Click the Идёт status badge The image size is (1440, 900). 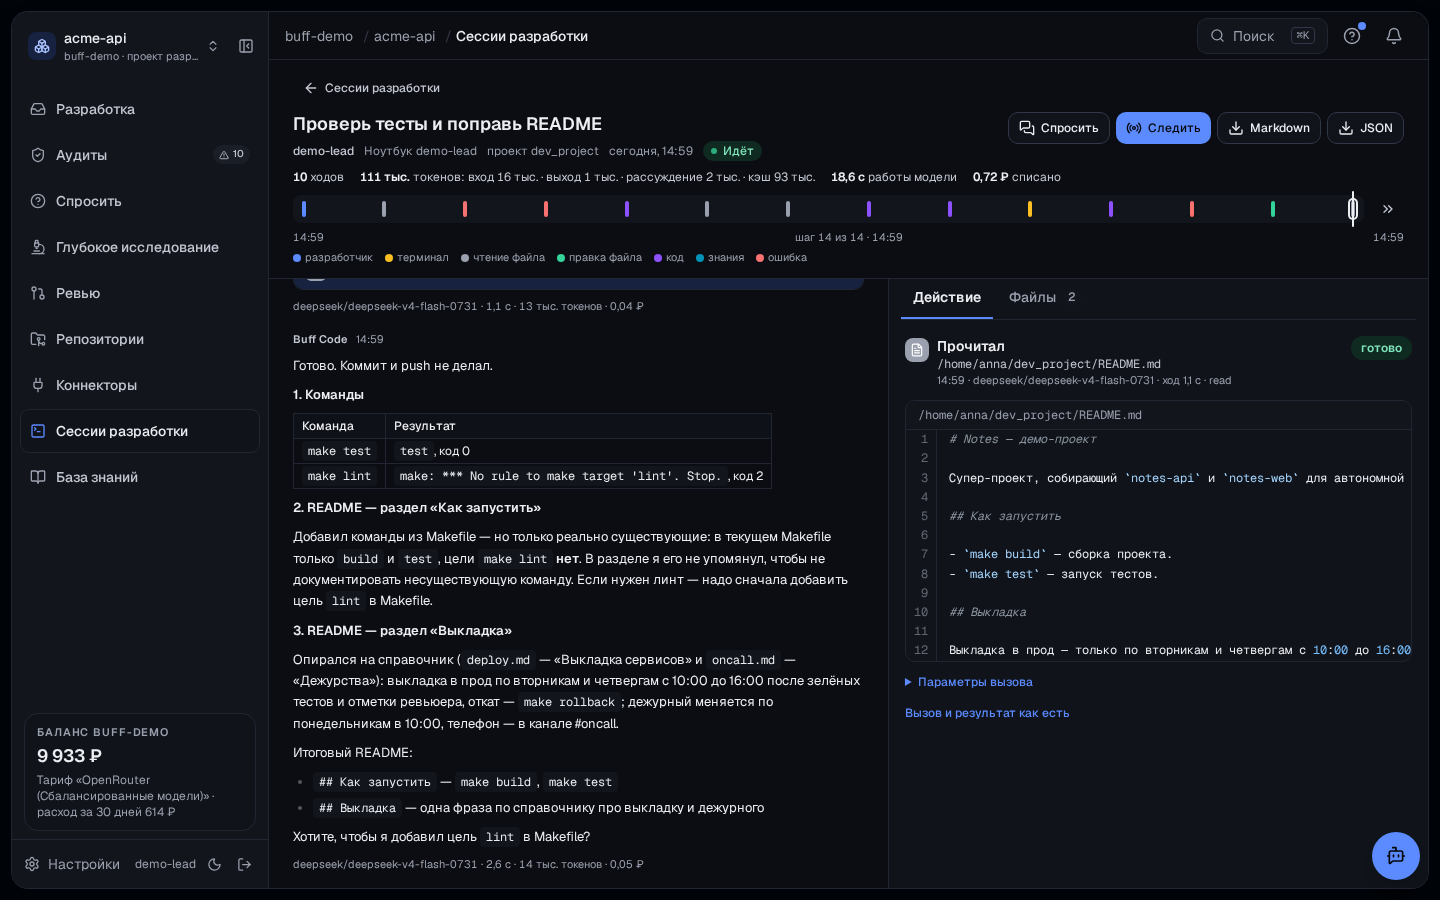[x=732, y=151]
